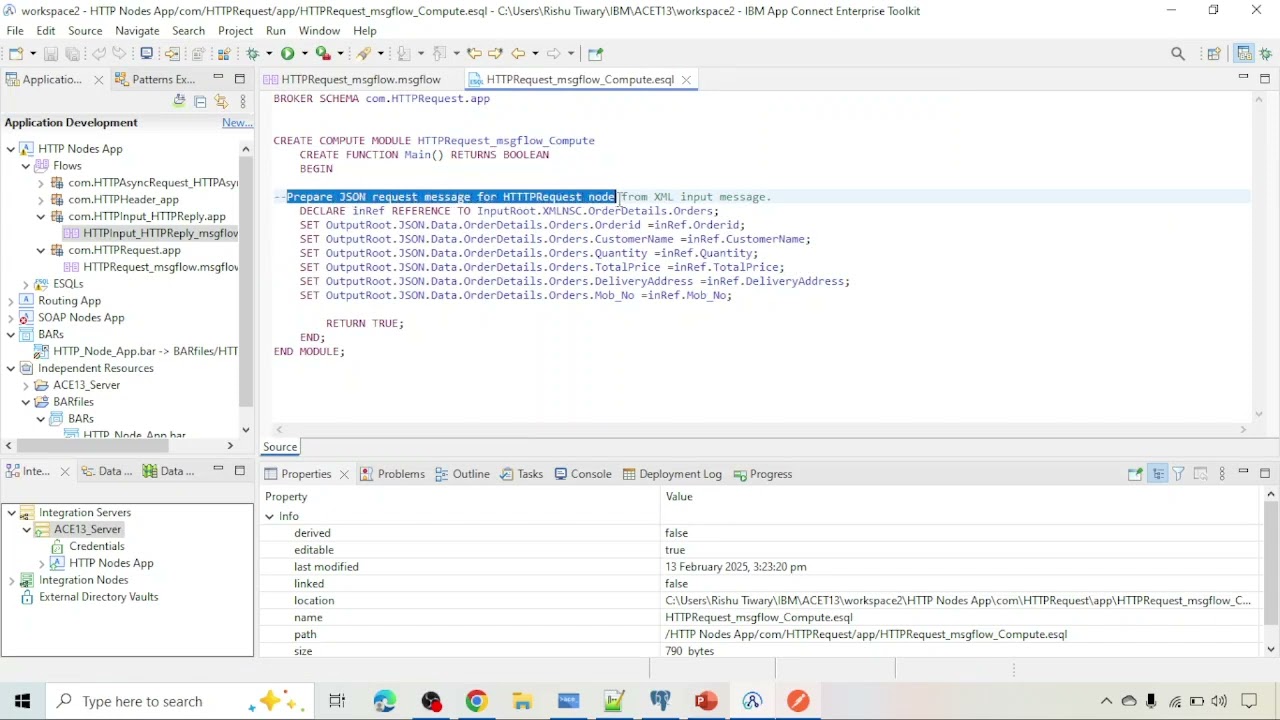Toggle Show Categories in Properties view
This screenshot has width=1280, height=720.
point(1157,474)
